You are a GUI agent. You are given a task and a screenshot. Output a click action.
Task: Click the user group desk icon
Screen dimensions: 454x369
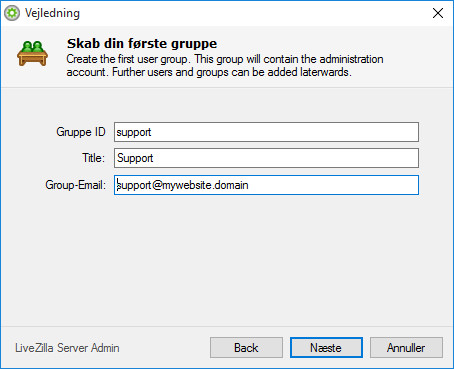point(32,53)
